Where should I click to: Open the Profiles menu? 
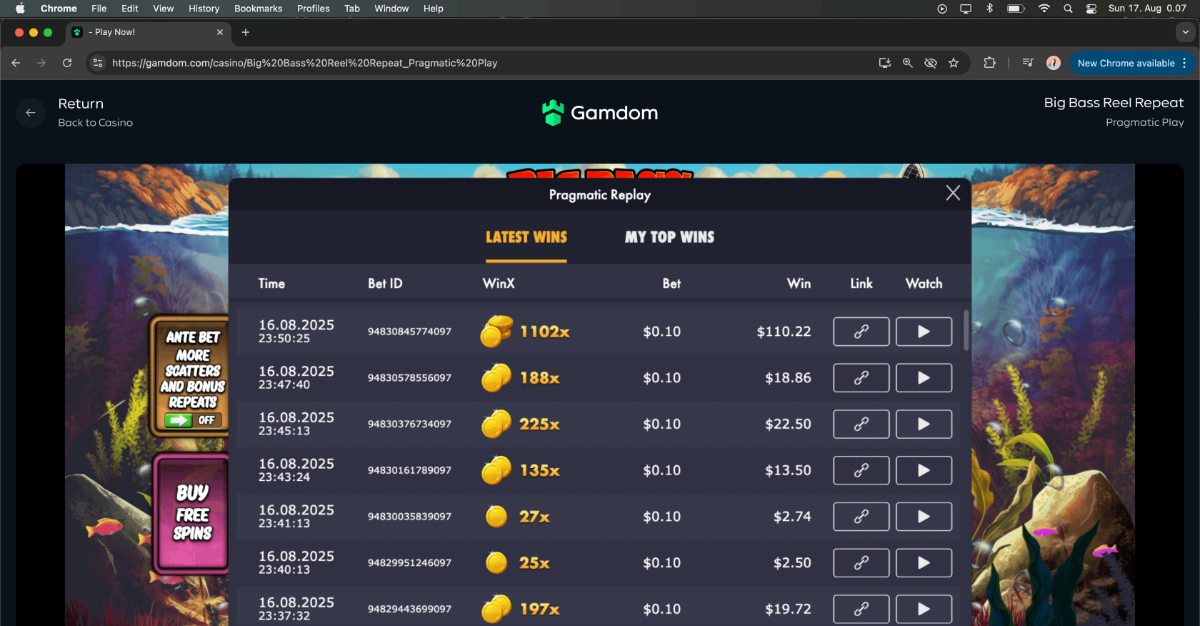tap(313, 8)
